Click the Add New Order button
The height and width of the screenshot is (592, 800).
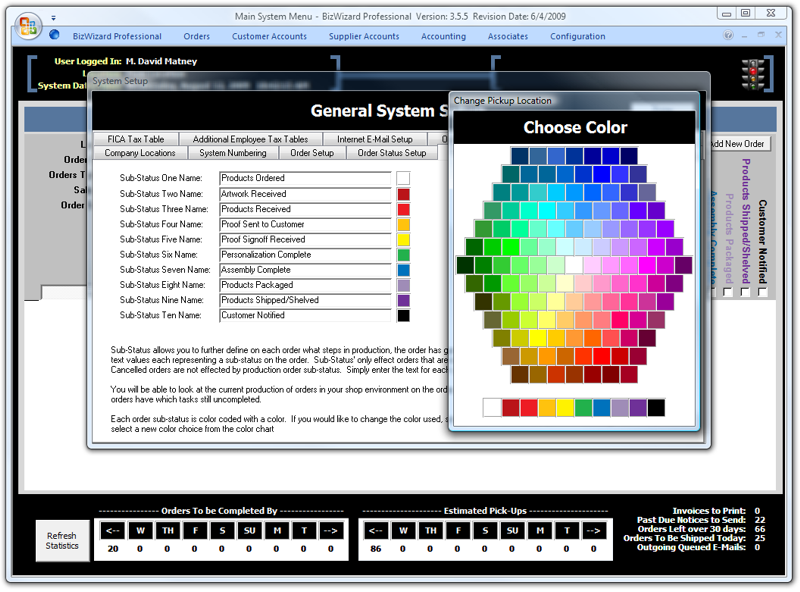click(739, 144)
